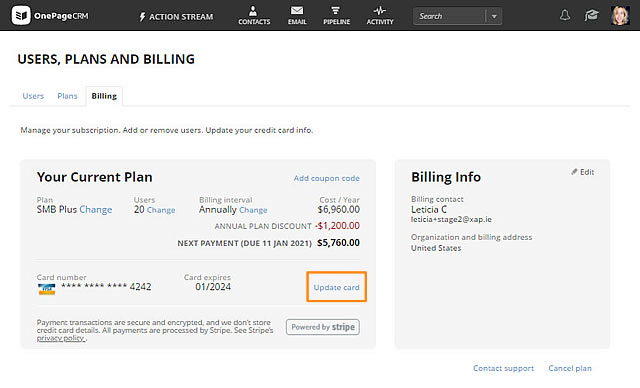The height and width of the screenshot is (388, 640).
Task: Open notifications bell
Action: pos(565,16)
